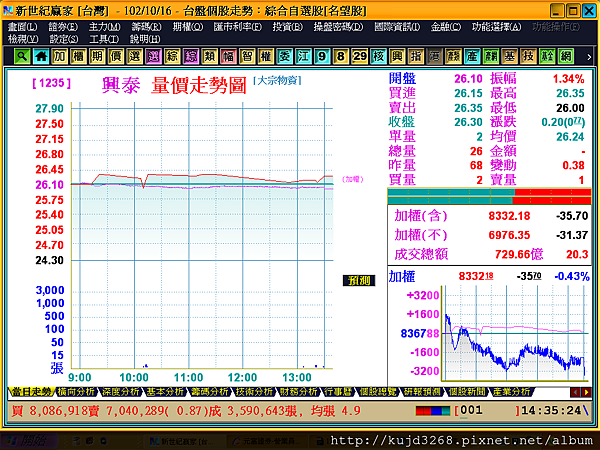Go to the home icon in toolbar
The height and width of the screenshot is (450, 600).
pos(41,57)
